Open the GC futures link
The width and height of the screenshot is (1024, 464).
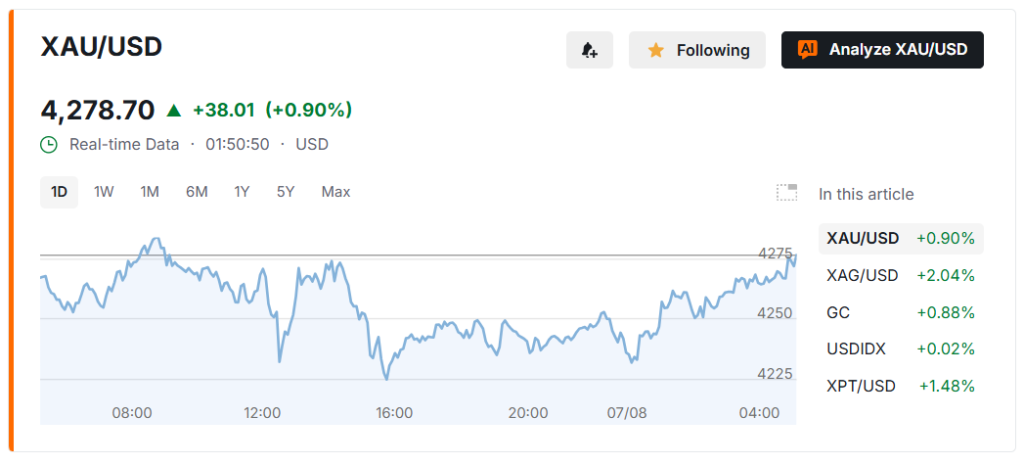pos(901,312)
